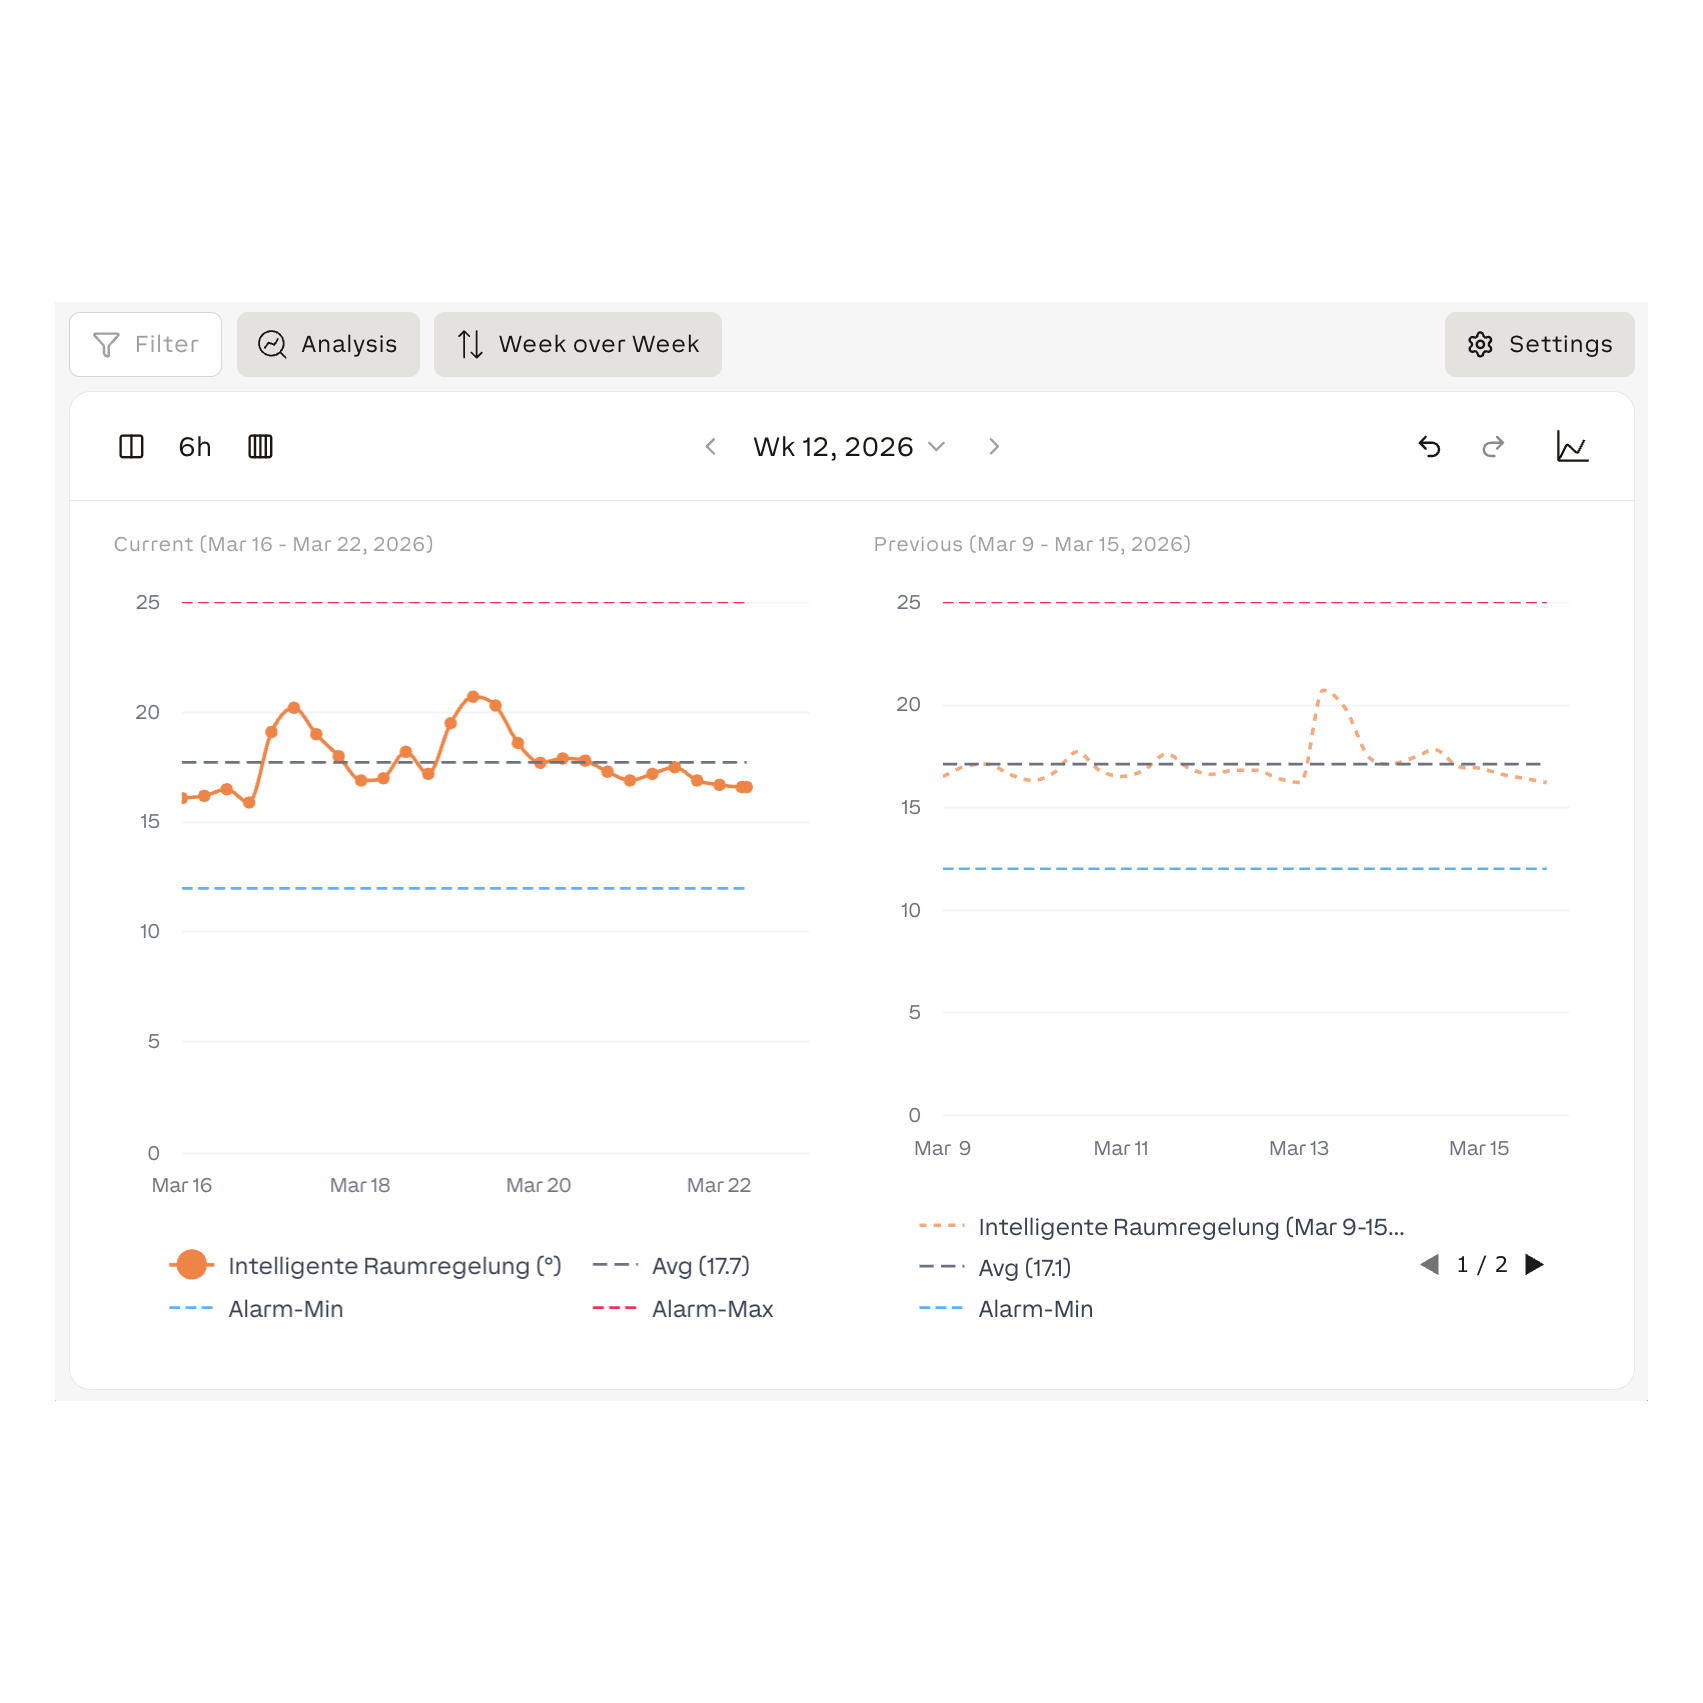
Task: Click the 6h interval button
Action: 195,447
